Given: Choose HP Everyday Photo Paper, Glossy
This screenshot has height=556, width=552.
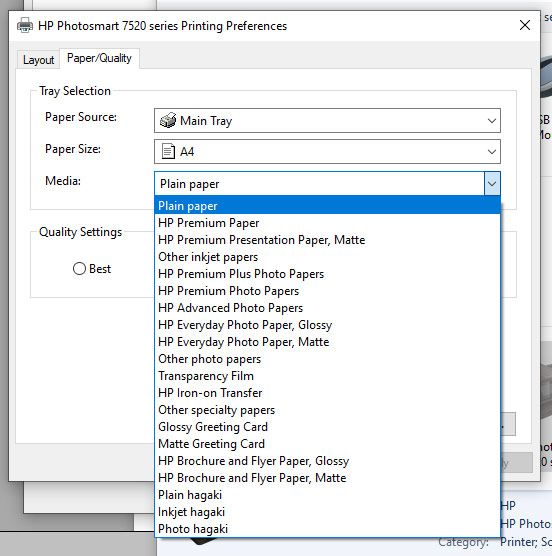Looking at the screenshot, I should (x=327, y=325).
